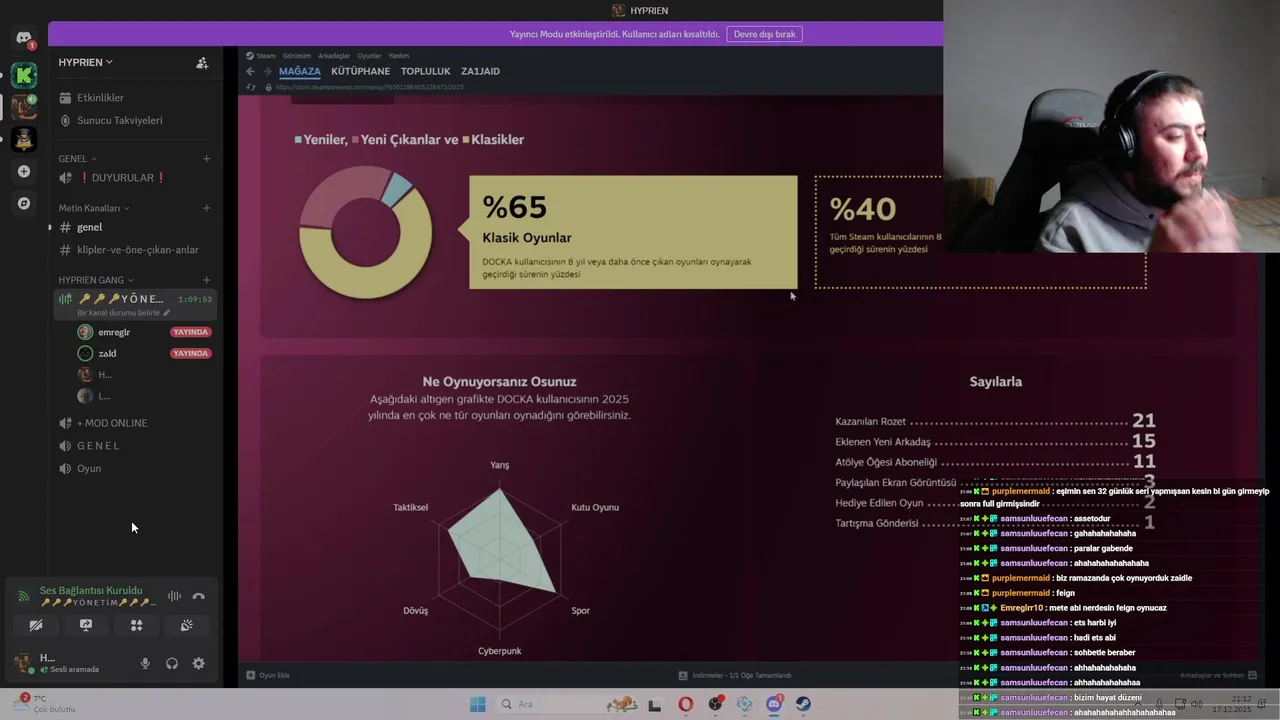Collapse the Metin Kanalları category
The image size is (1280, 720).
click(94, 208)
